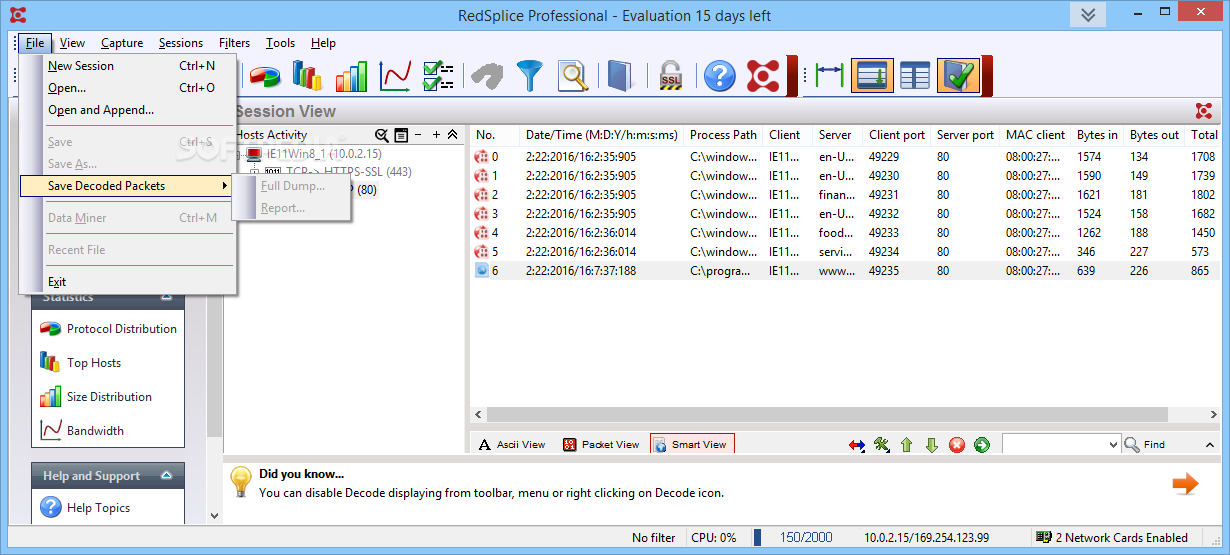
Task: Open the Filters menu
Action: pos(235,43)
